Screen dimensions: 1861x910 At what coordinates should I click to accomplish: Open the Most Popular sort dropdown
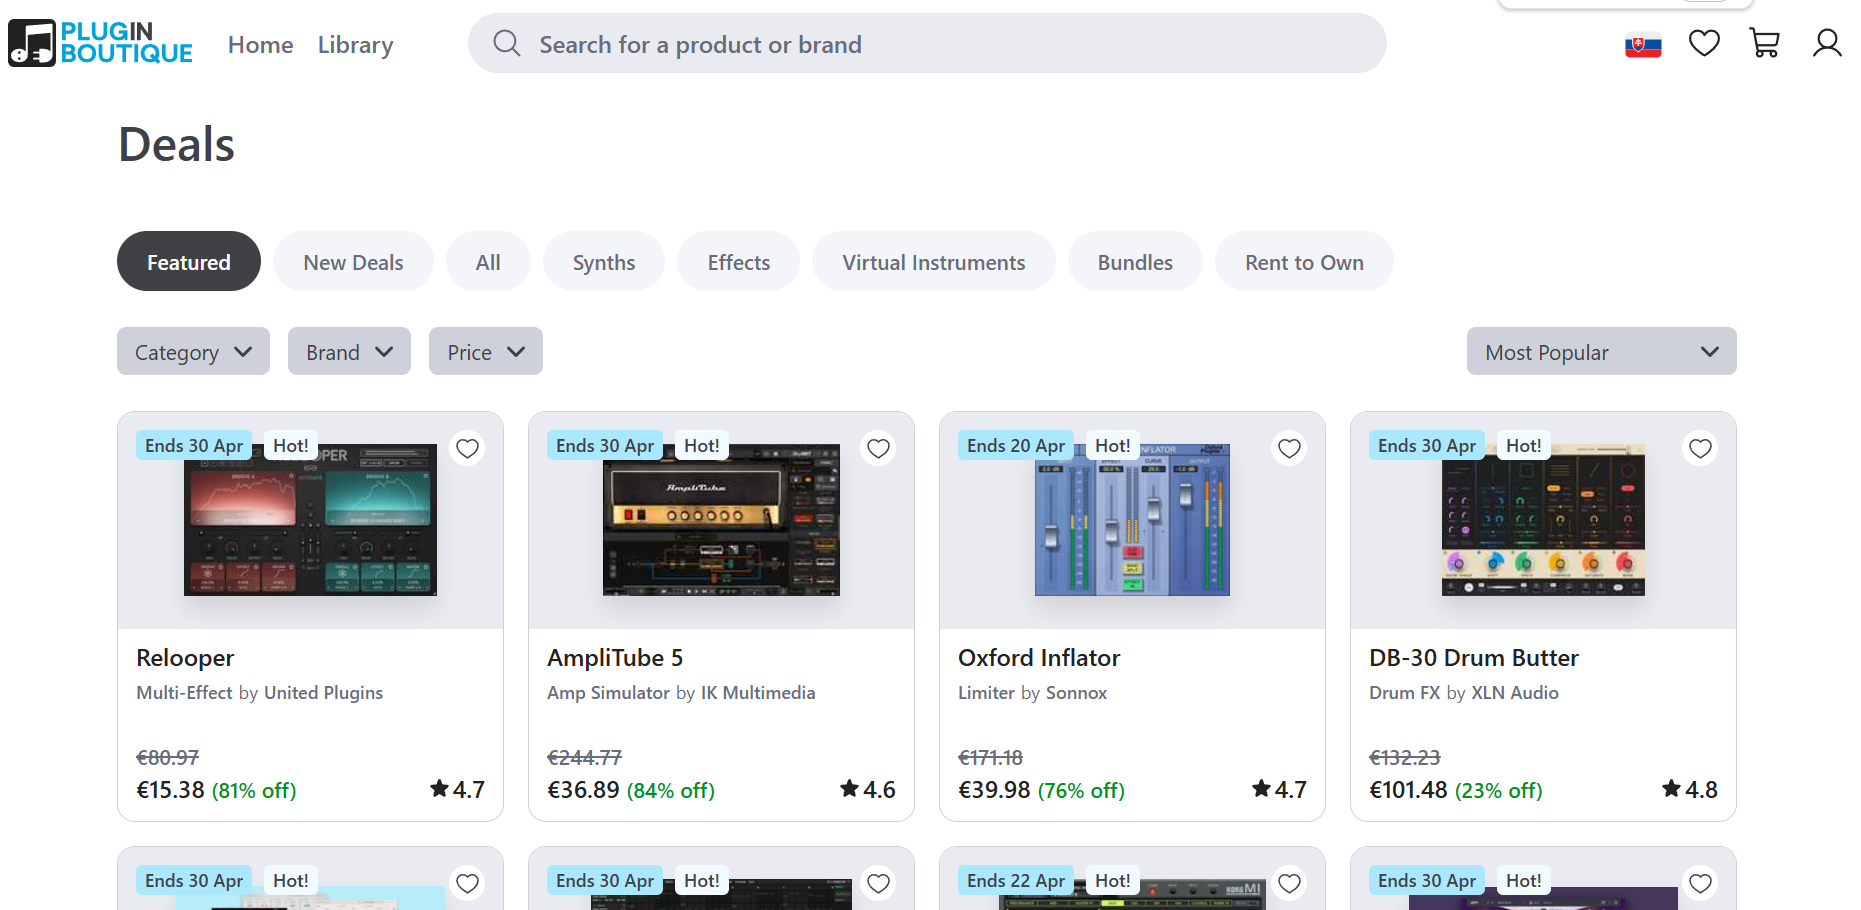point(1600,351)
